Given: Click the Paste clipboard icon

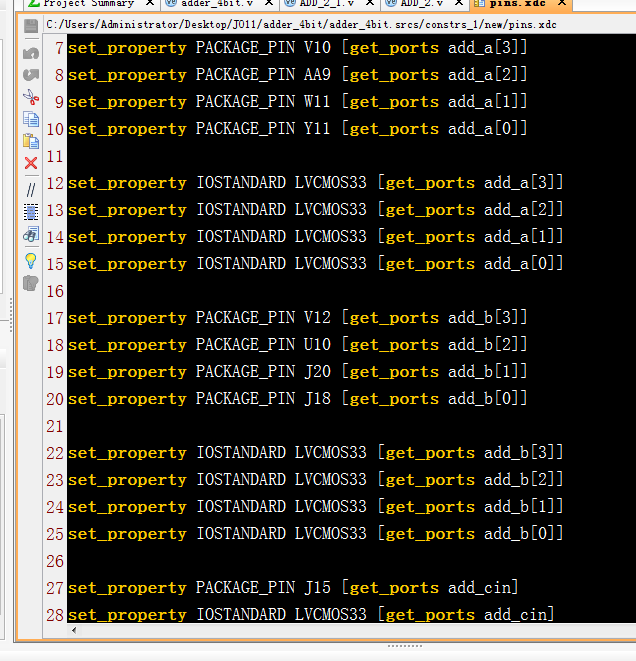Looking at the screenshot, I should 30,141.
